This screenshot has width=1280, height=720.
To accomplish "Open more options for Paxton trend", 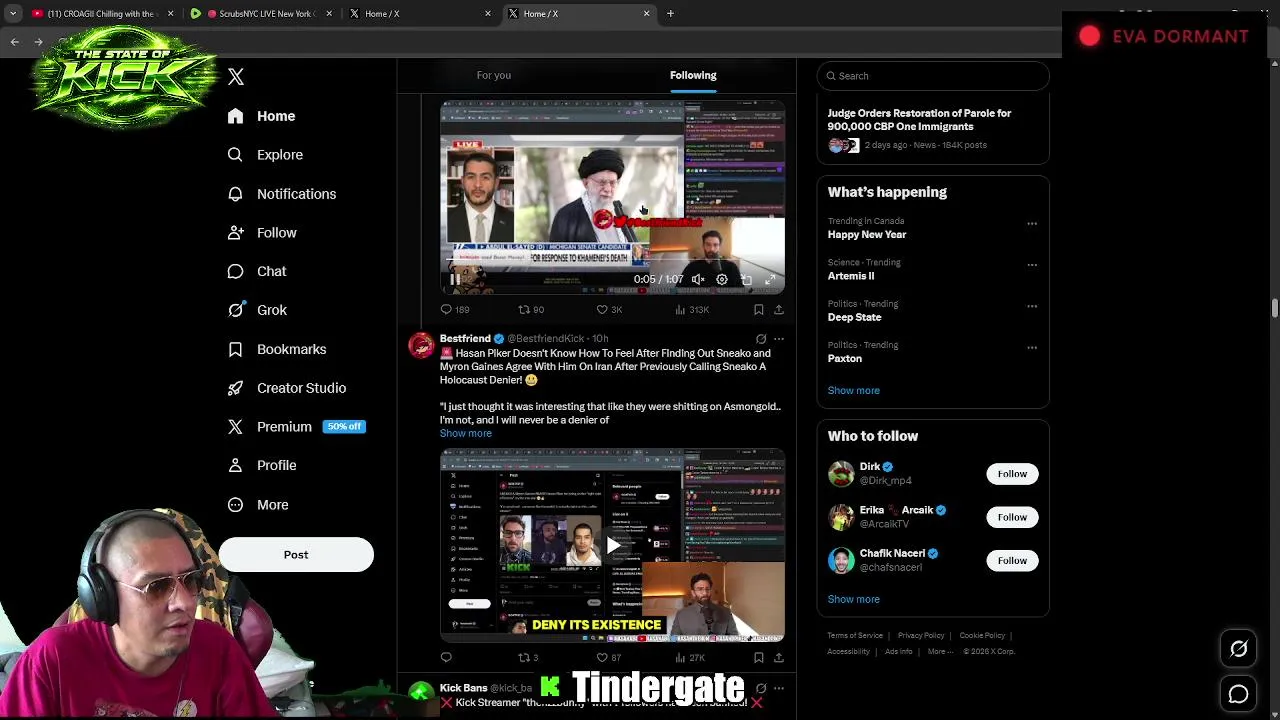I will pos(1032,347).
